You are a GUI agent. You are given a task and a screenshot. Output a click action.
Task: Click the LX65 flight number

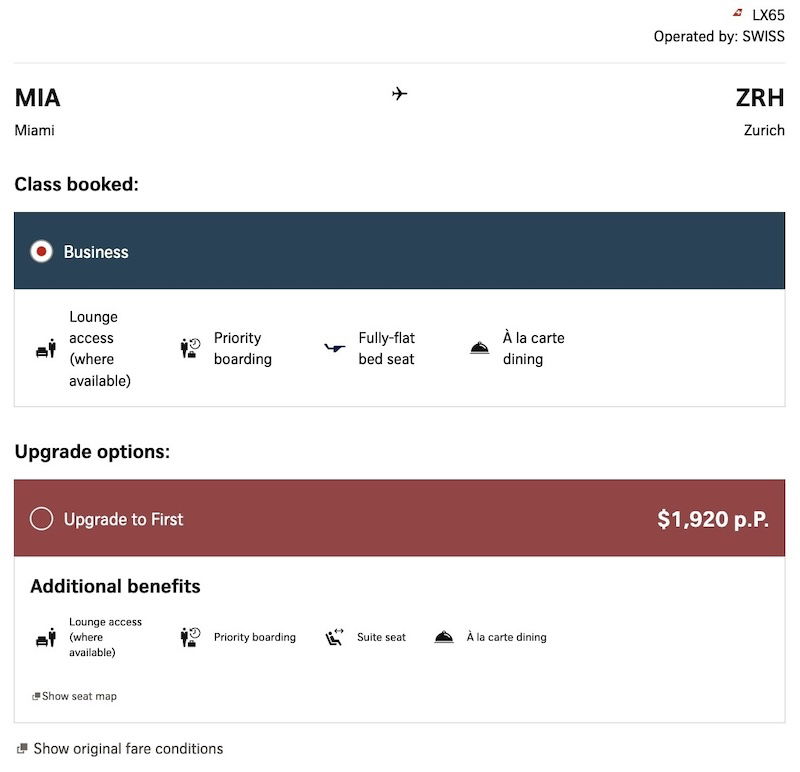coord(768,15)
